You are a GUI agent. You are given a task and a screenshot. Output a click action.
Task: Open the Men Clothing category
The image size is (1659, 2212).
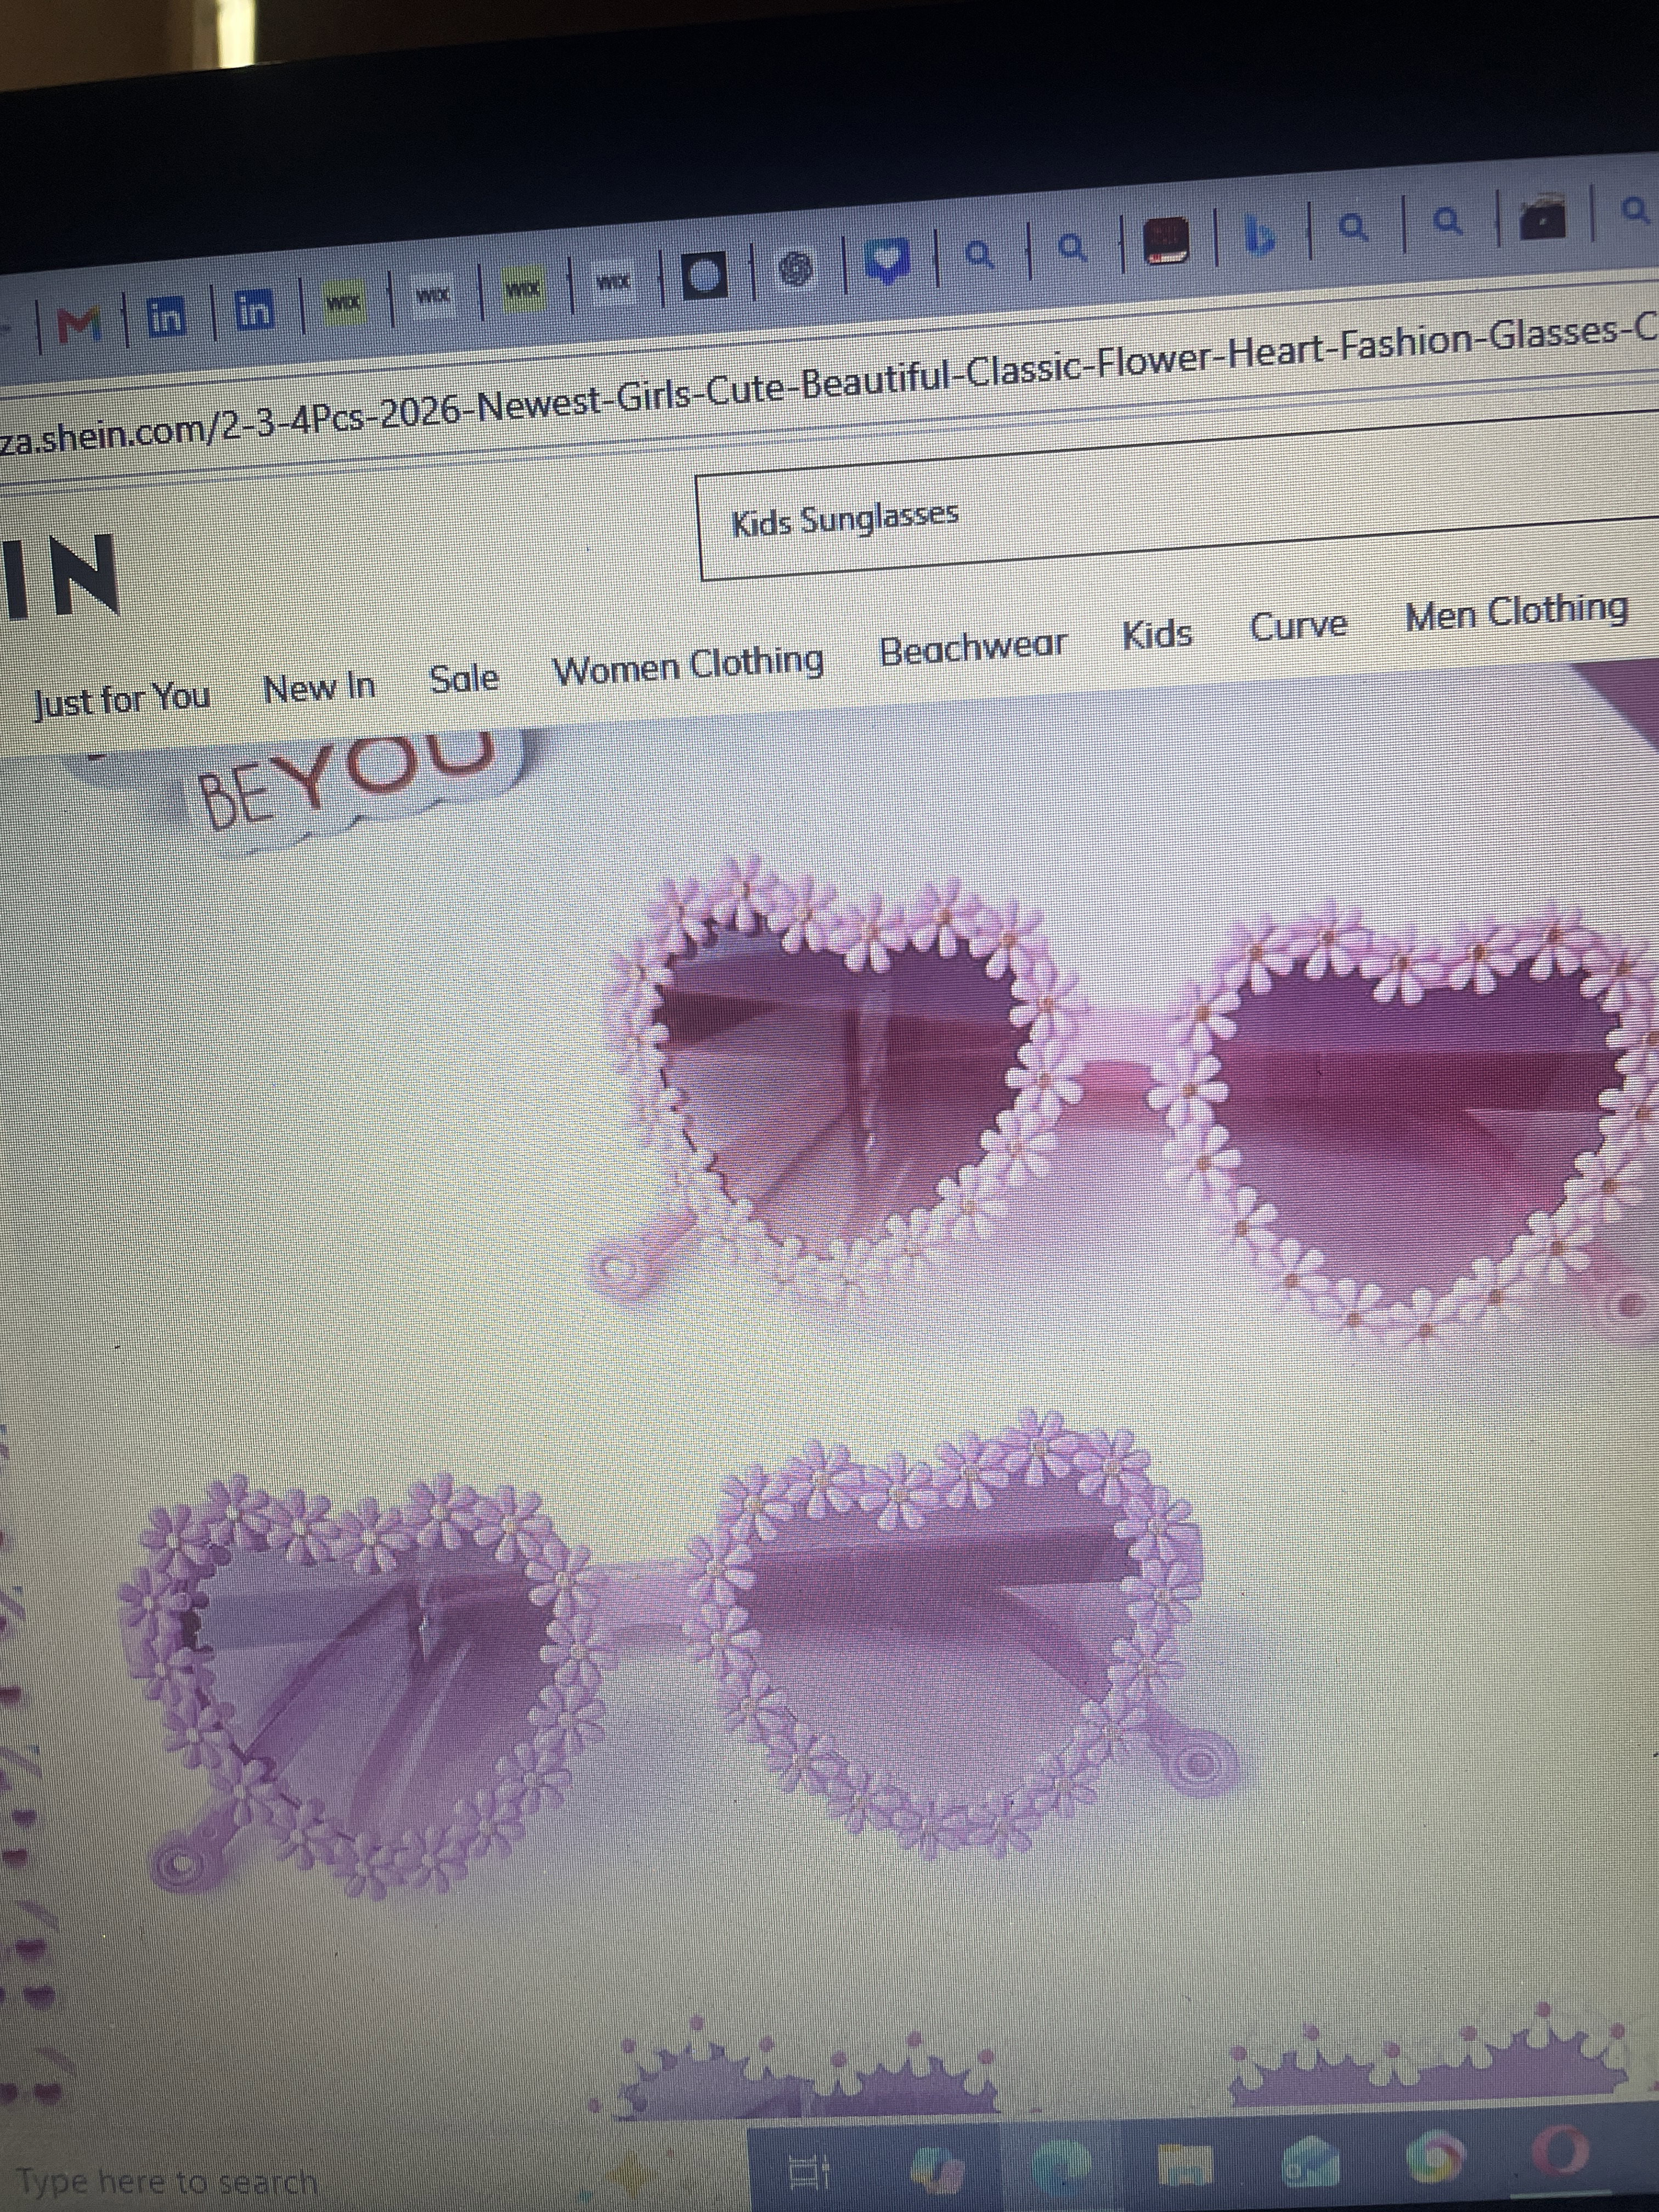1516,613
